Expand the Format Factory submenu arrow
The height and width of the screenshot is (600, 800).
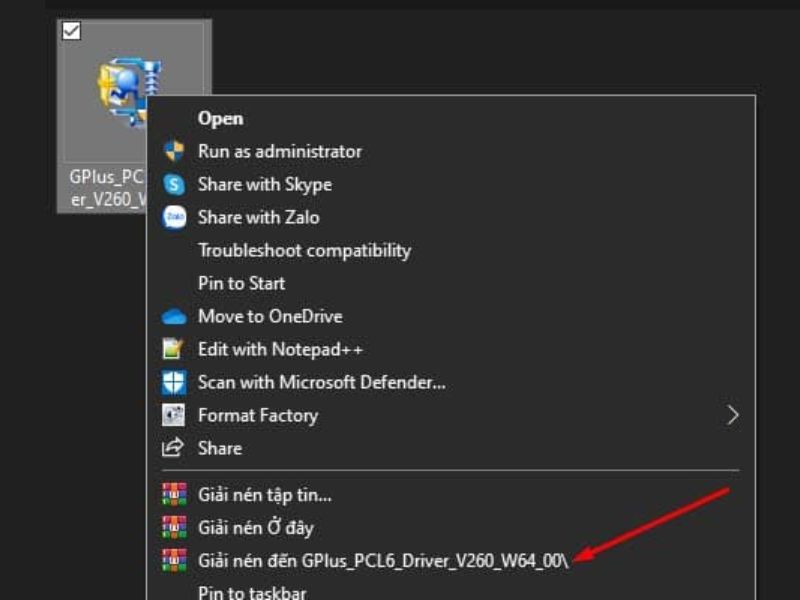tap(733, 415)
